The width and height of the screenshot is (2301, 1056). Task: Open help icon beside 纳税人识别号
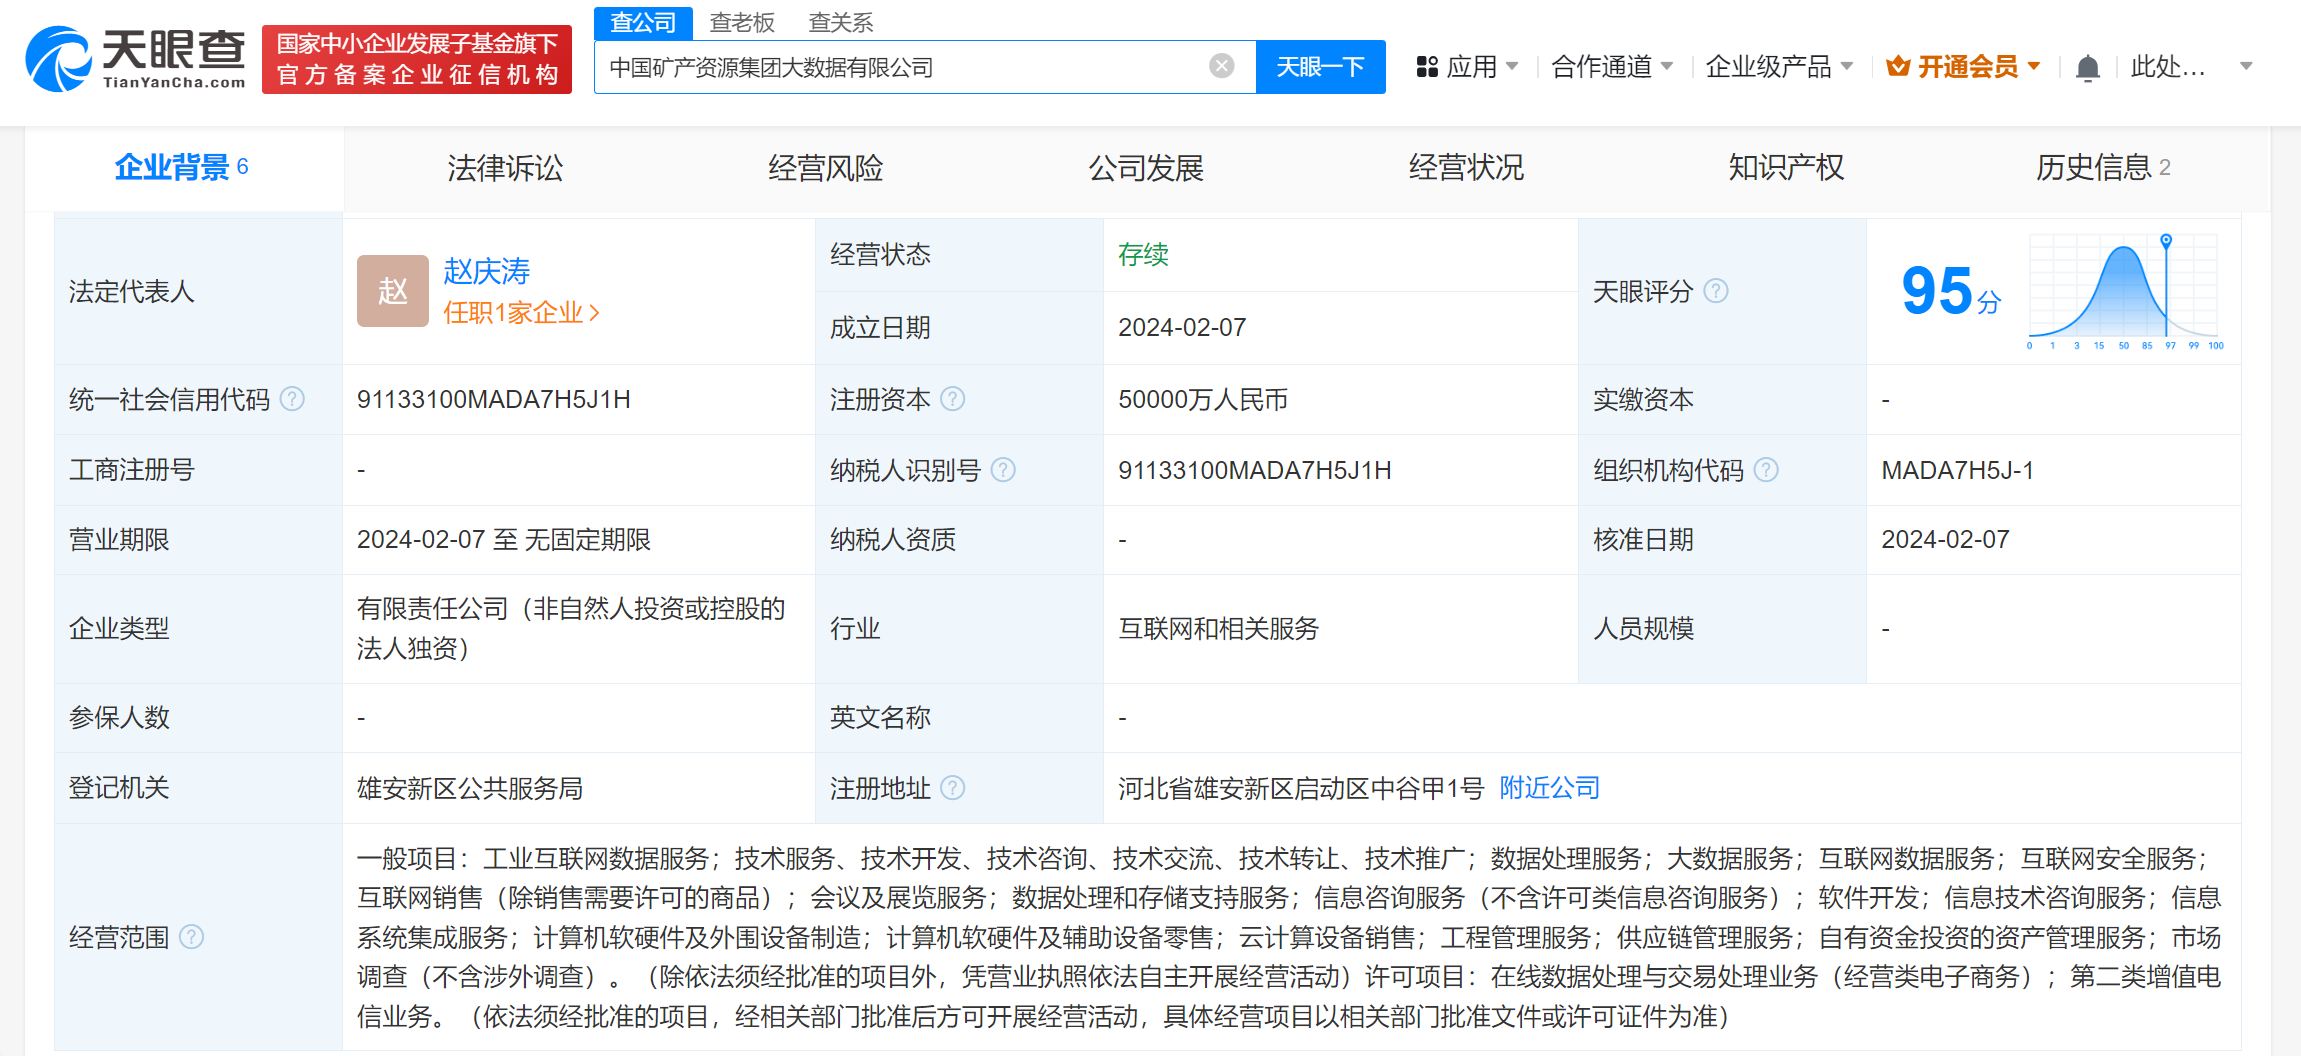click(x=1003, y=470)
